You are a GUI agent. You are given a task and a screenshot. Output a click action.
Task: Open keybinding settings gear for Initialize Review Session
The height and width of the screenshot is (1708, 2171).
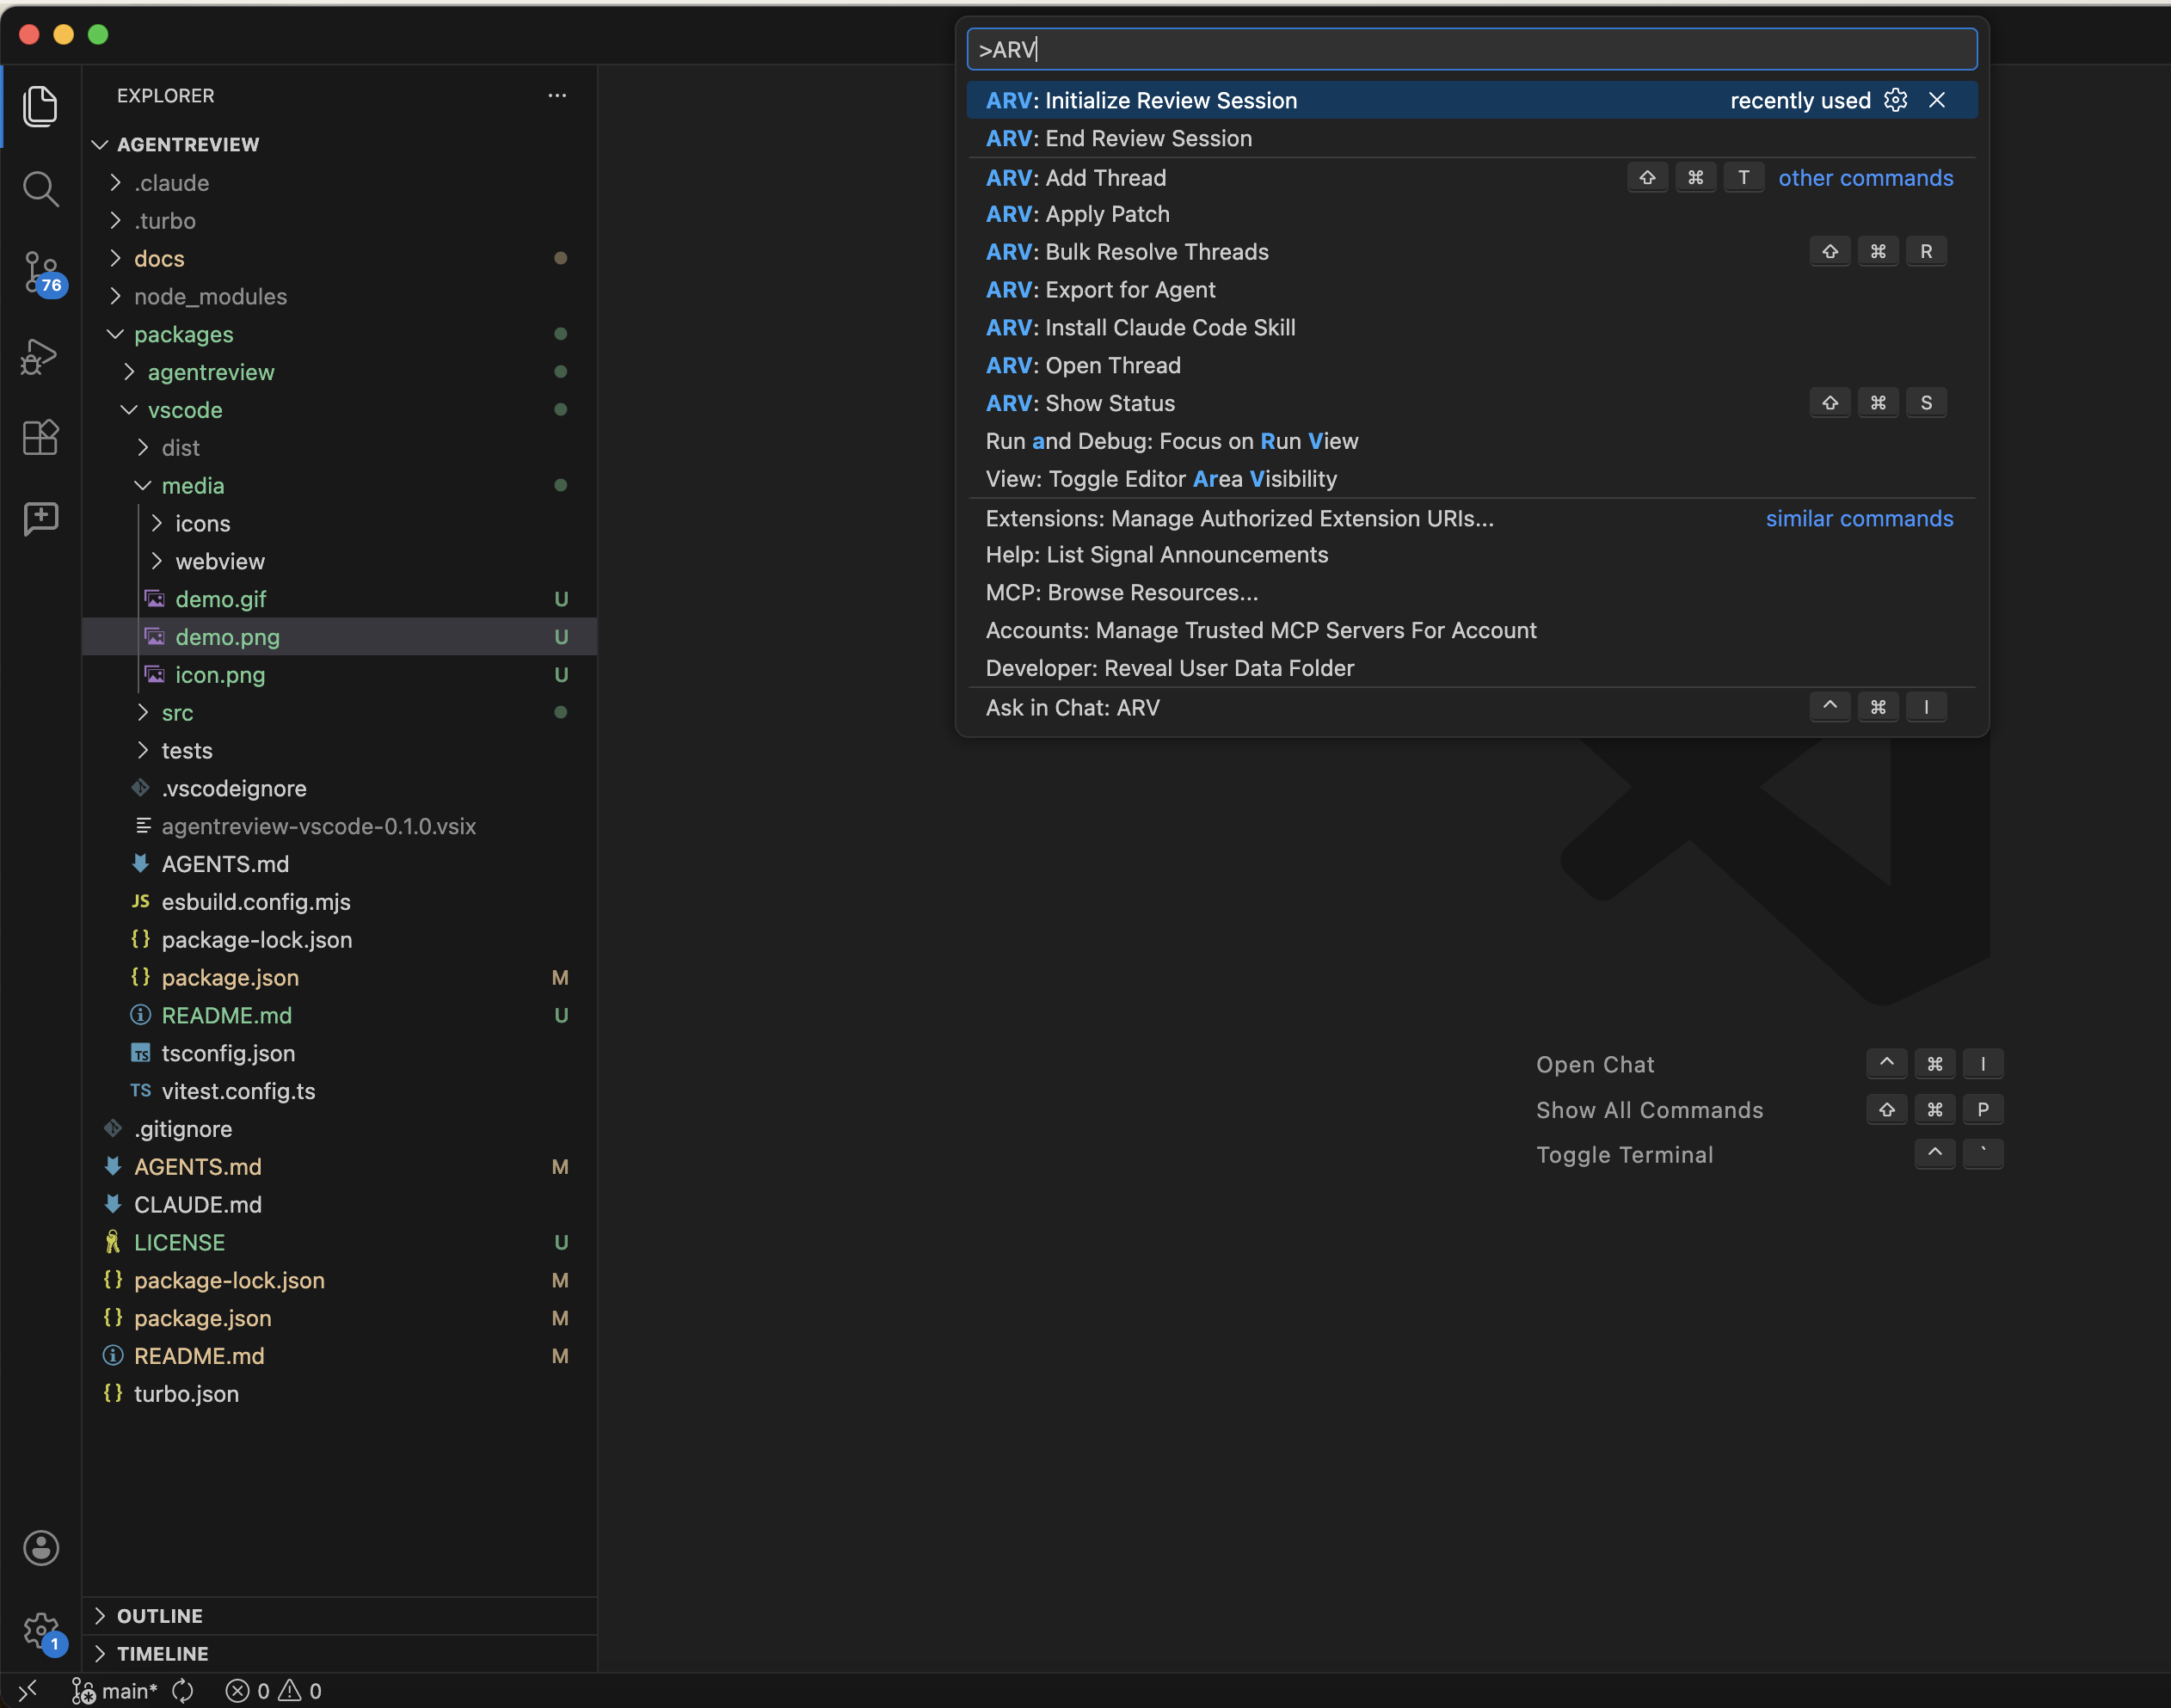[x=1896, y=100]
